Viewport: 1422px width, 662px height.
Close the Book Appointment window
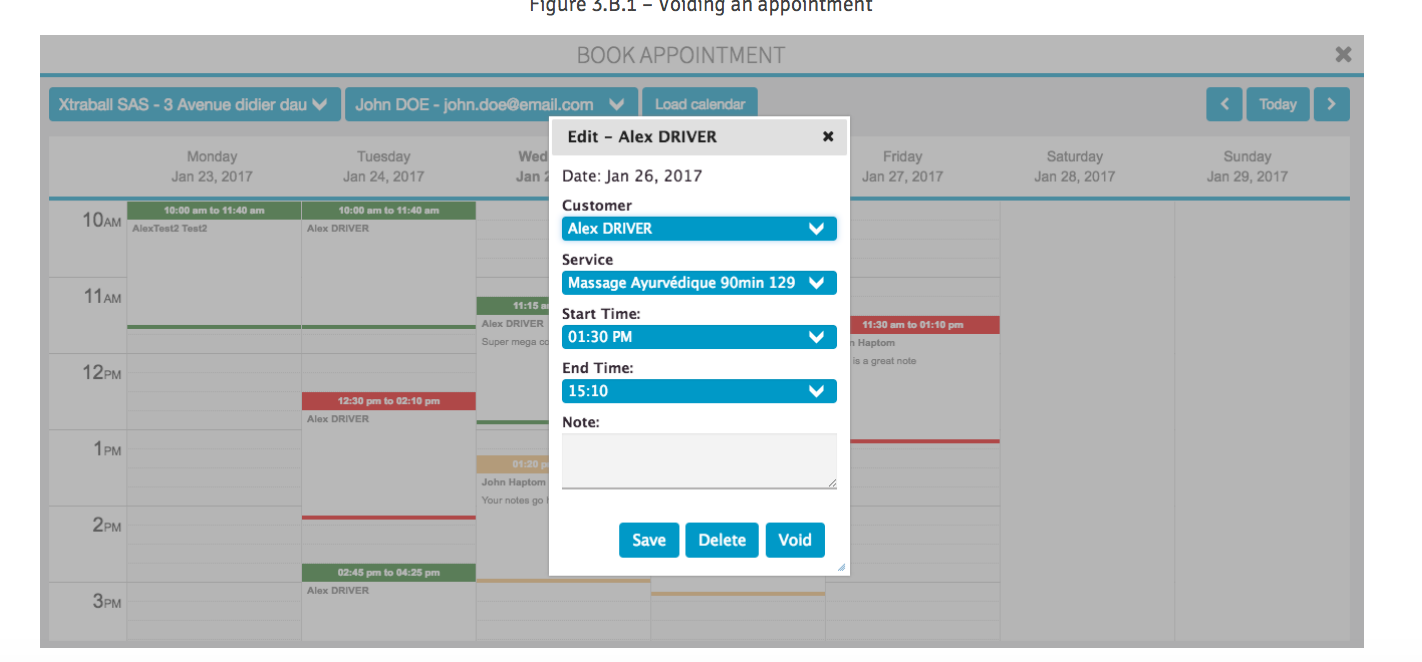(1343, 55)
